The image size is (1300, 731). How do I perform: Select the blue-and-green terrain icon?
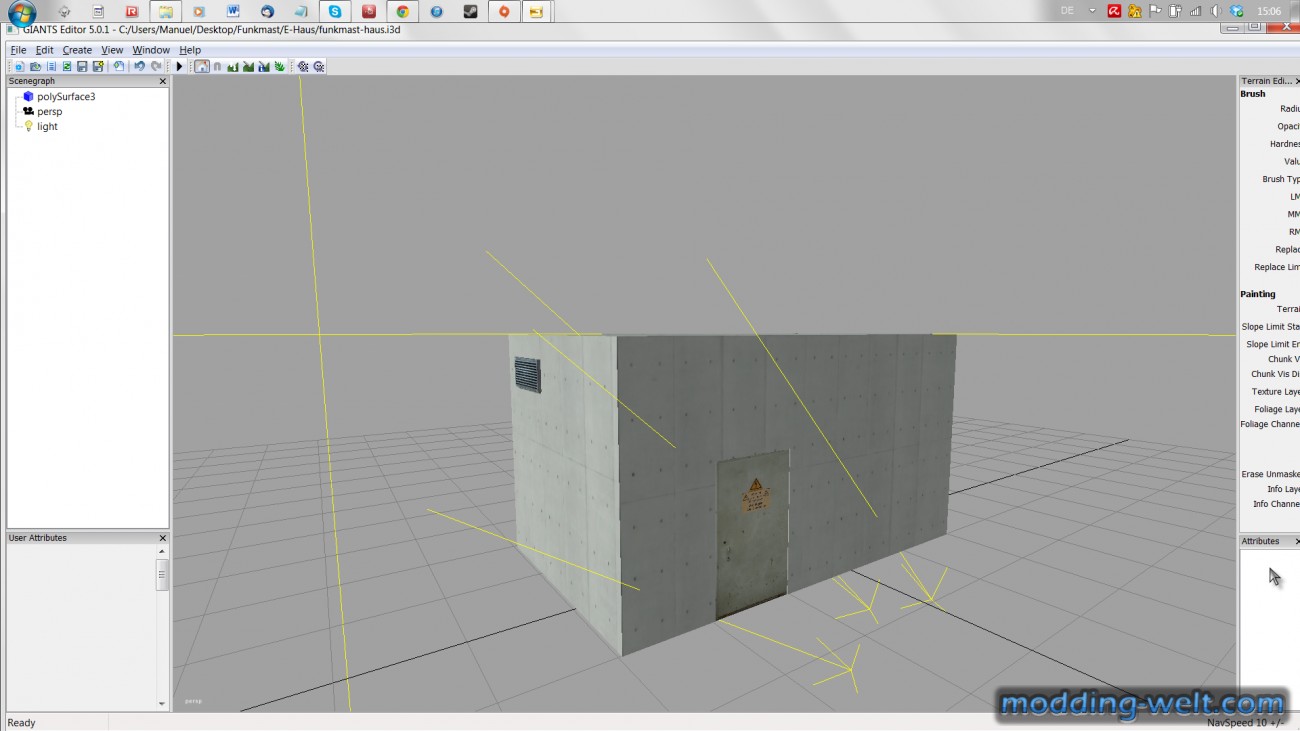(264, 67)
